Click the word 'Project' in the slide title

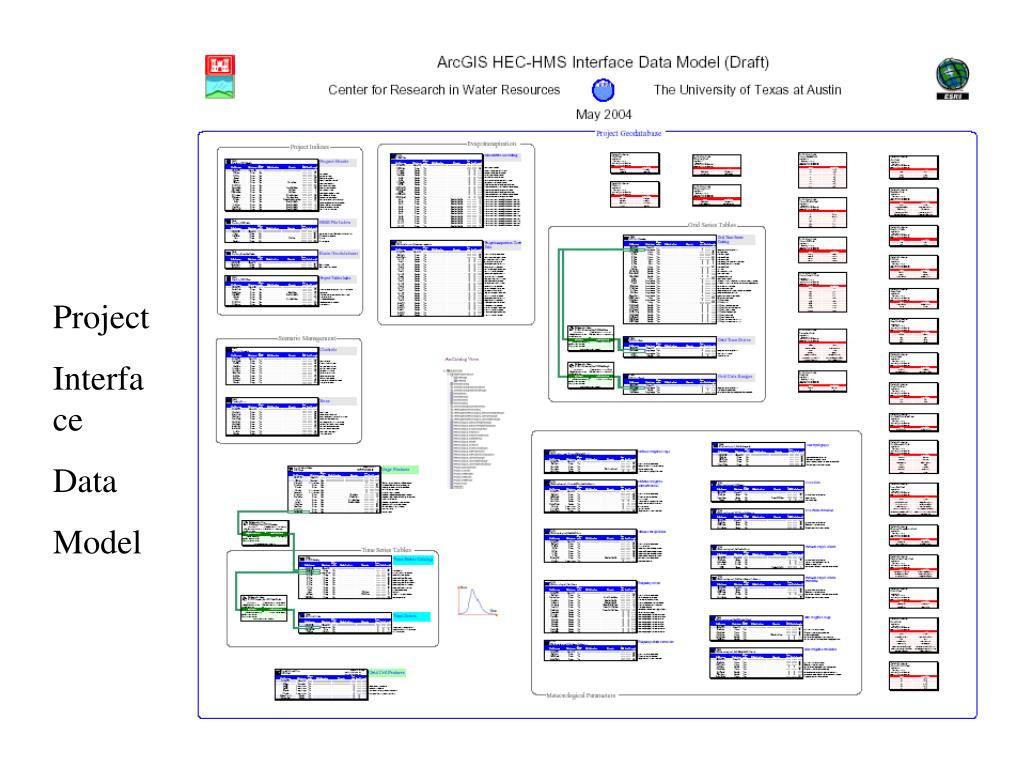click(x=101, y=319)
